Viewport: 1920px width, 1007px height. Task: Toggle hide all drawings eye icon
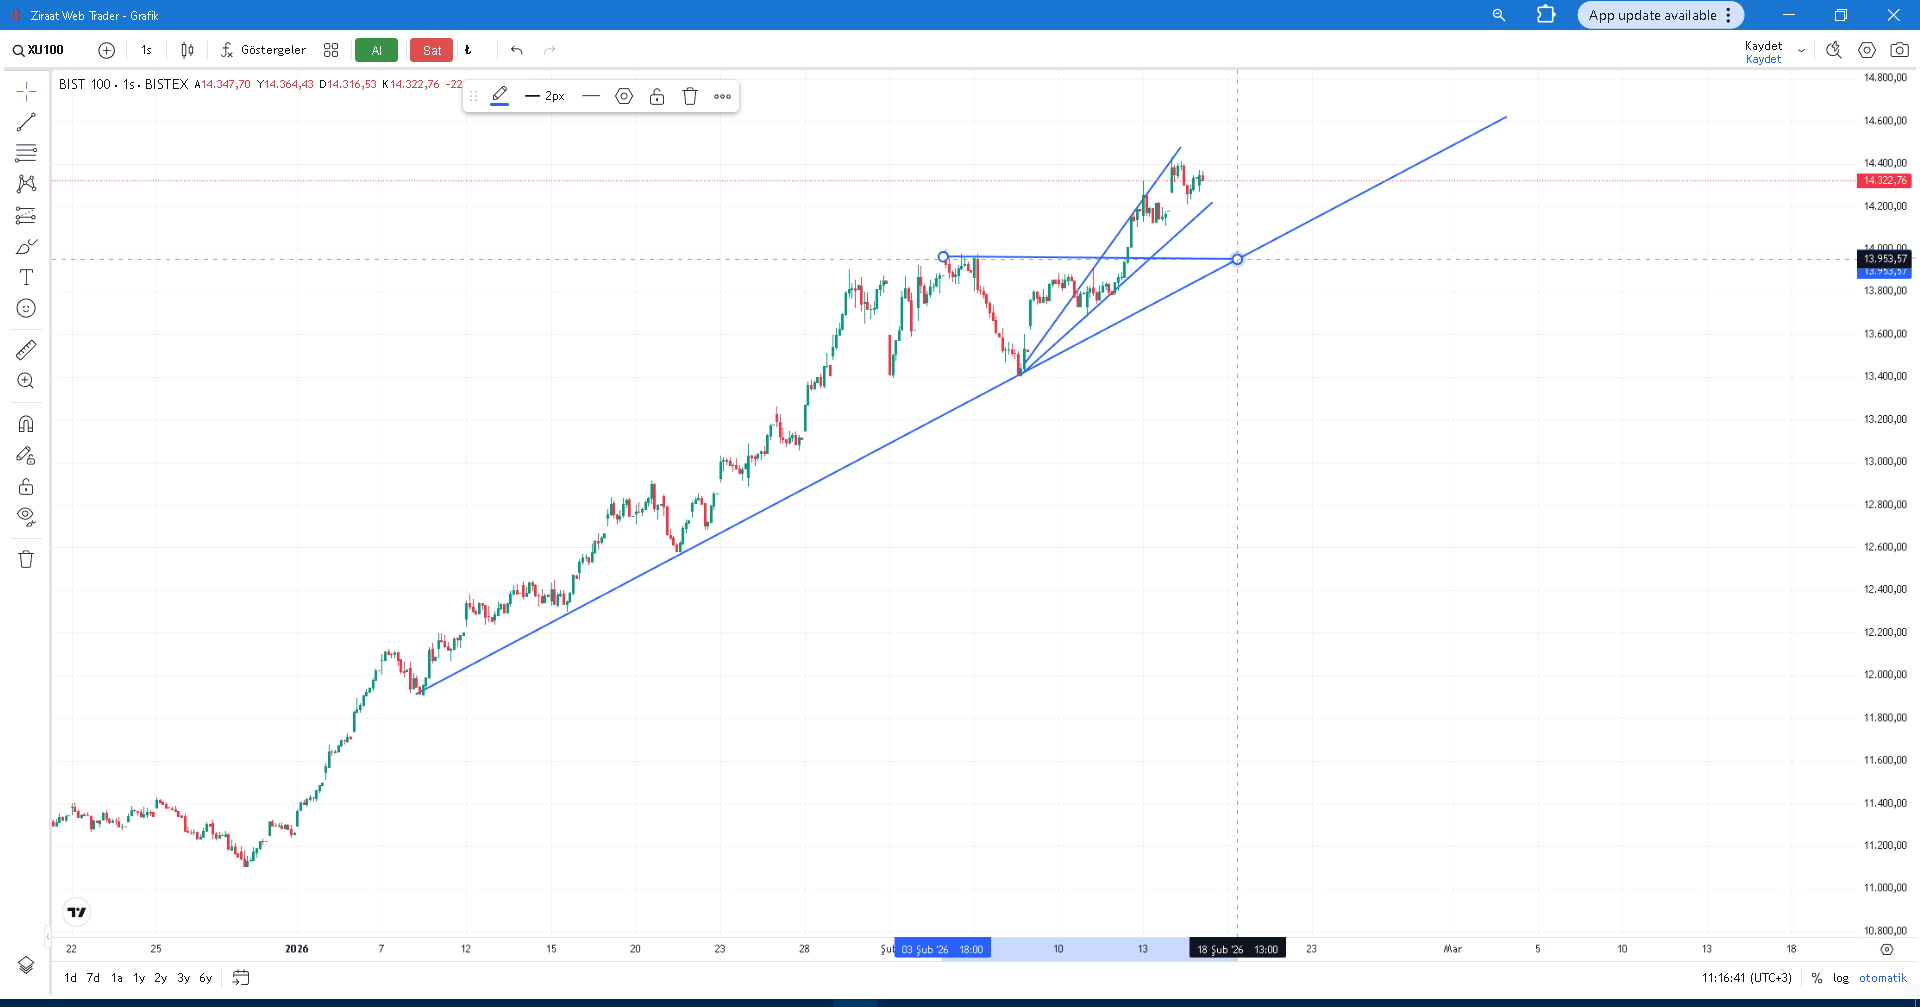click(x=26, y=517)
